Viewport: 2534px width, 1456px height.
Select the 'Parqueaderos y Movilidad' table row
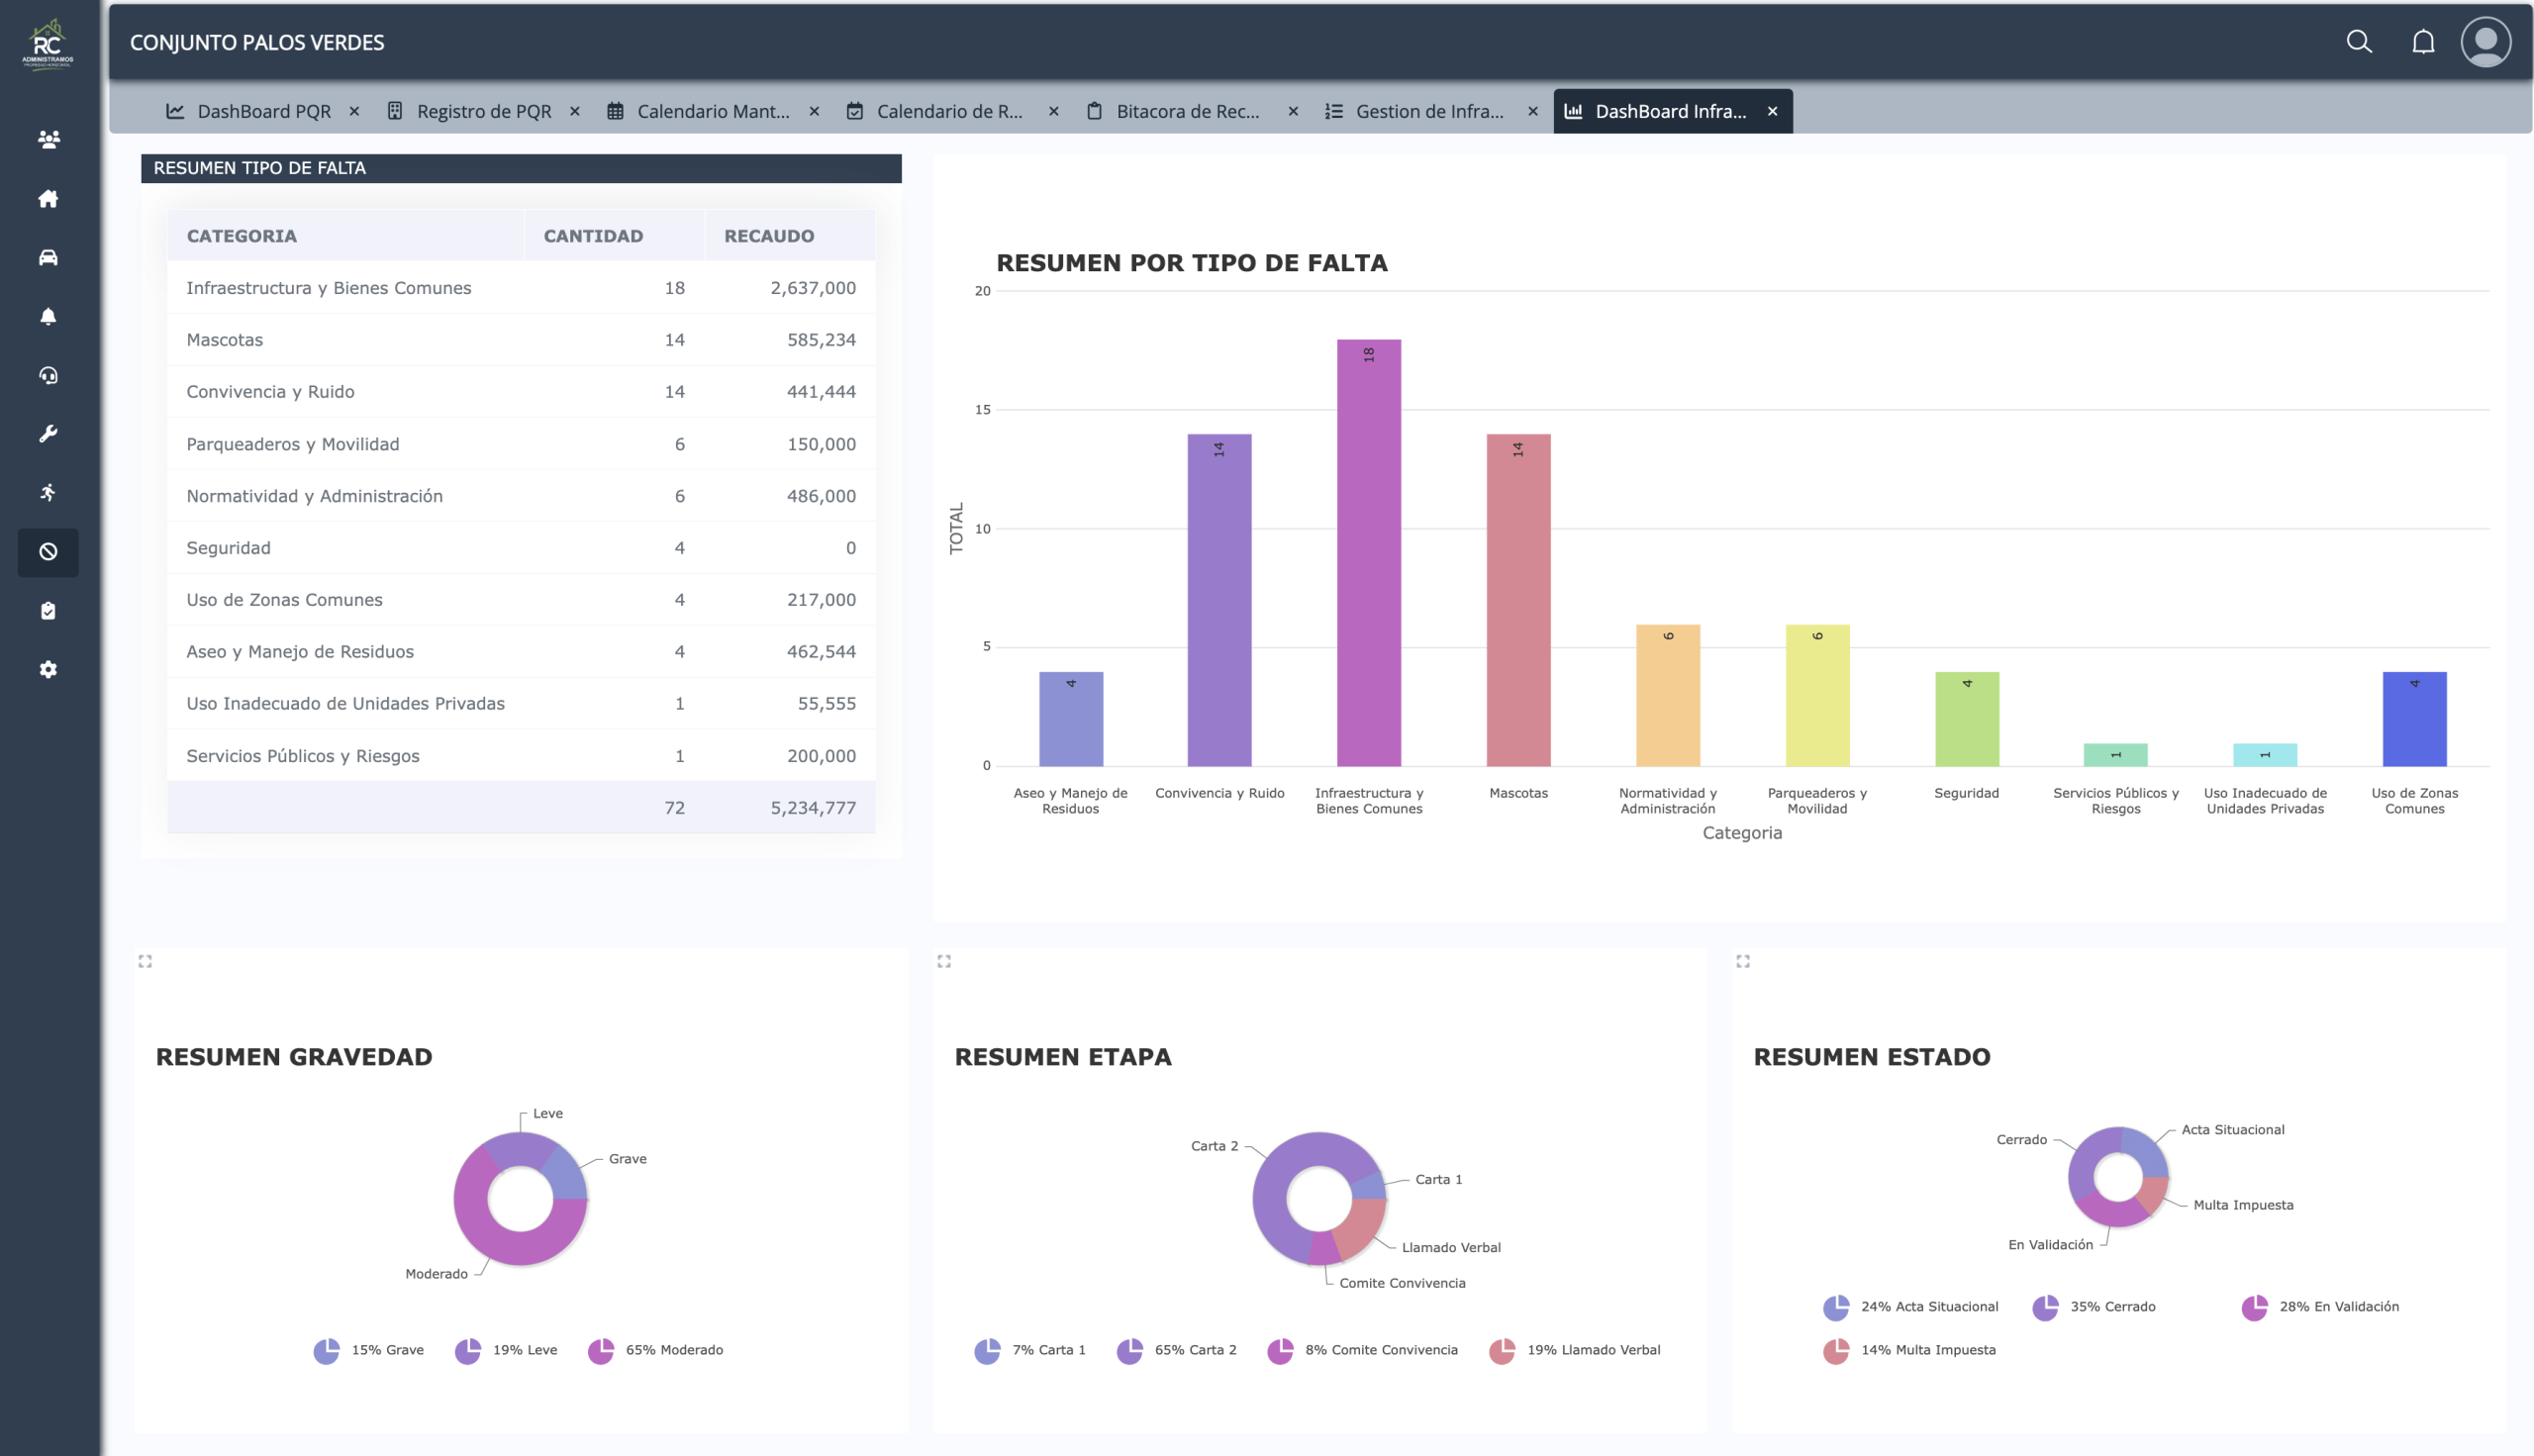click(x=521, y=444)
